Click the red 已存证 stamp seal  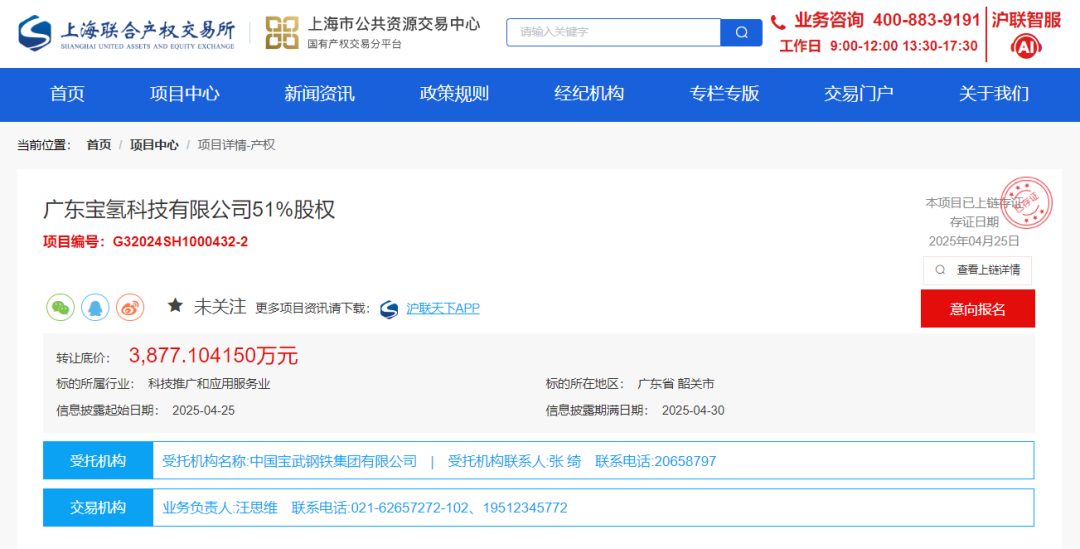(1026, 203)
